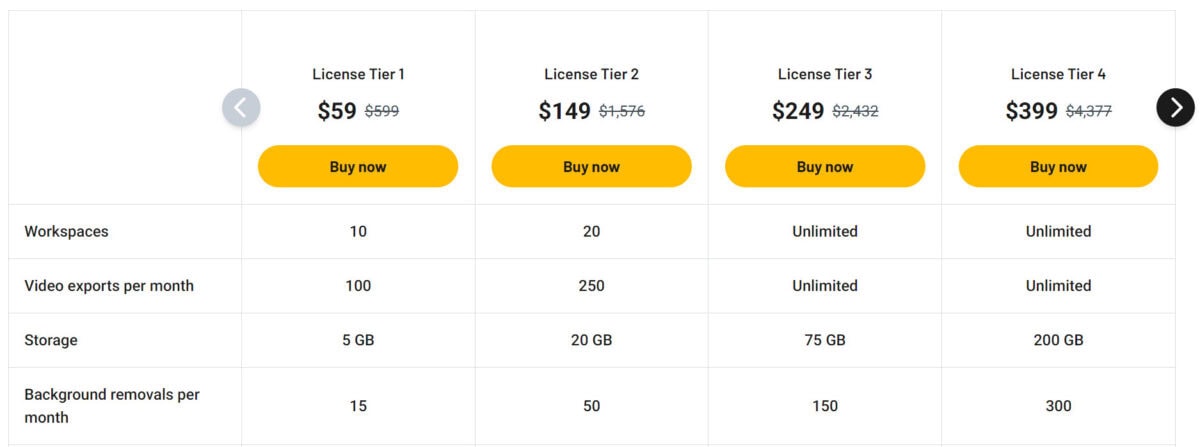Buy now License Tier 1
Image resolution: width=1200 pixels, height=447 pixels.
(358, 166)
